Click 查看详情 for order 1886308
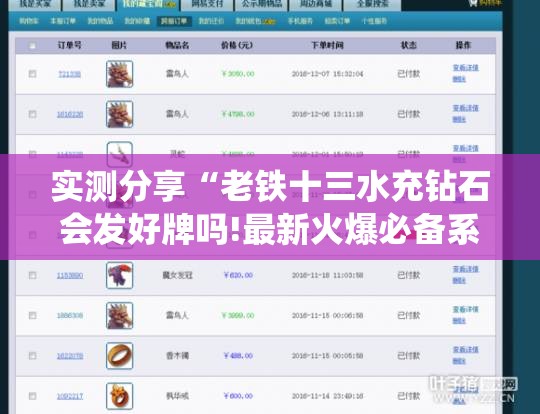Screen dimensions: 540x414 [466, 310]
